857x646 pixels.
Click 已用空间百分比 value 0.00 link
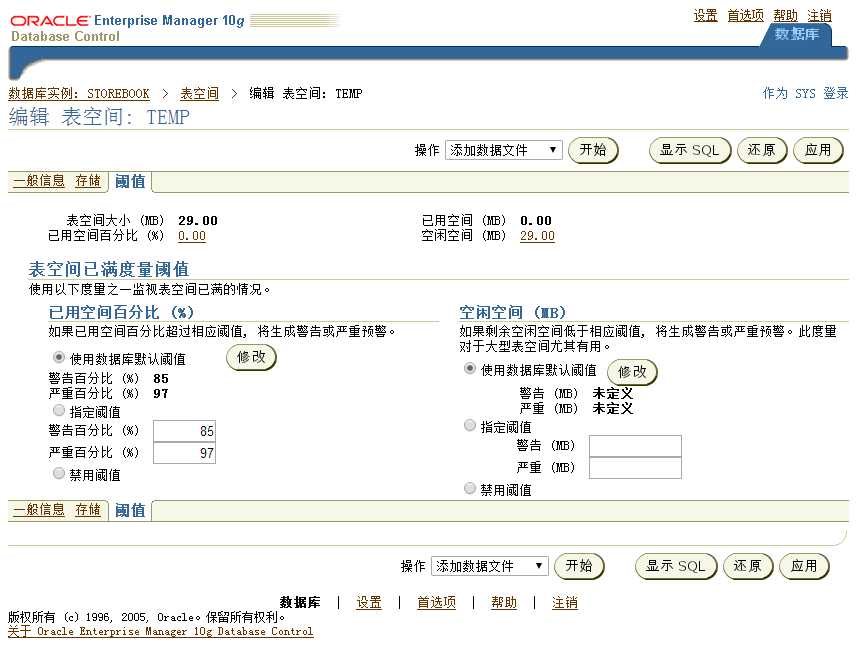pos(192,236)
